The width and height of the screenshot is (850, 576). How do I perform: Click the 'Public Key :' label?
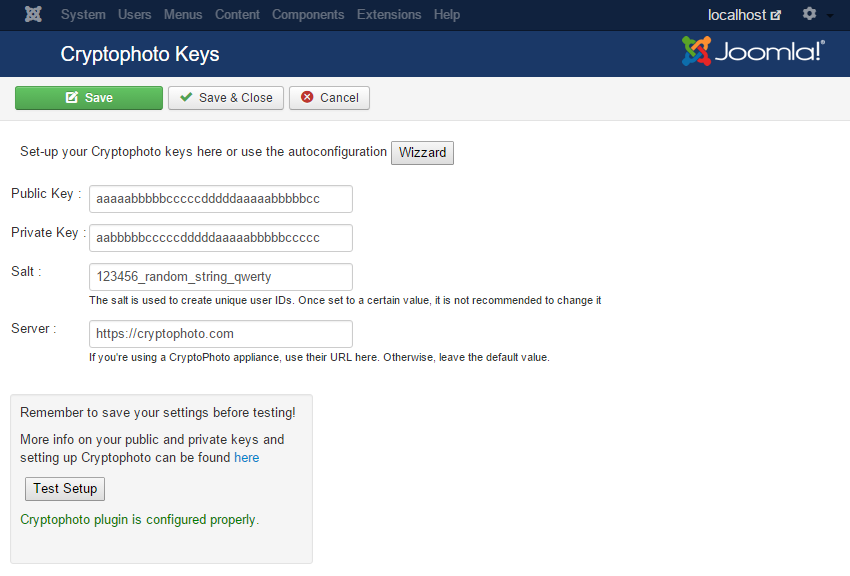46,194
